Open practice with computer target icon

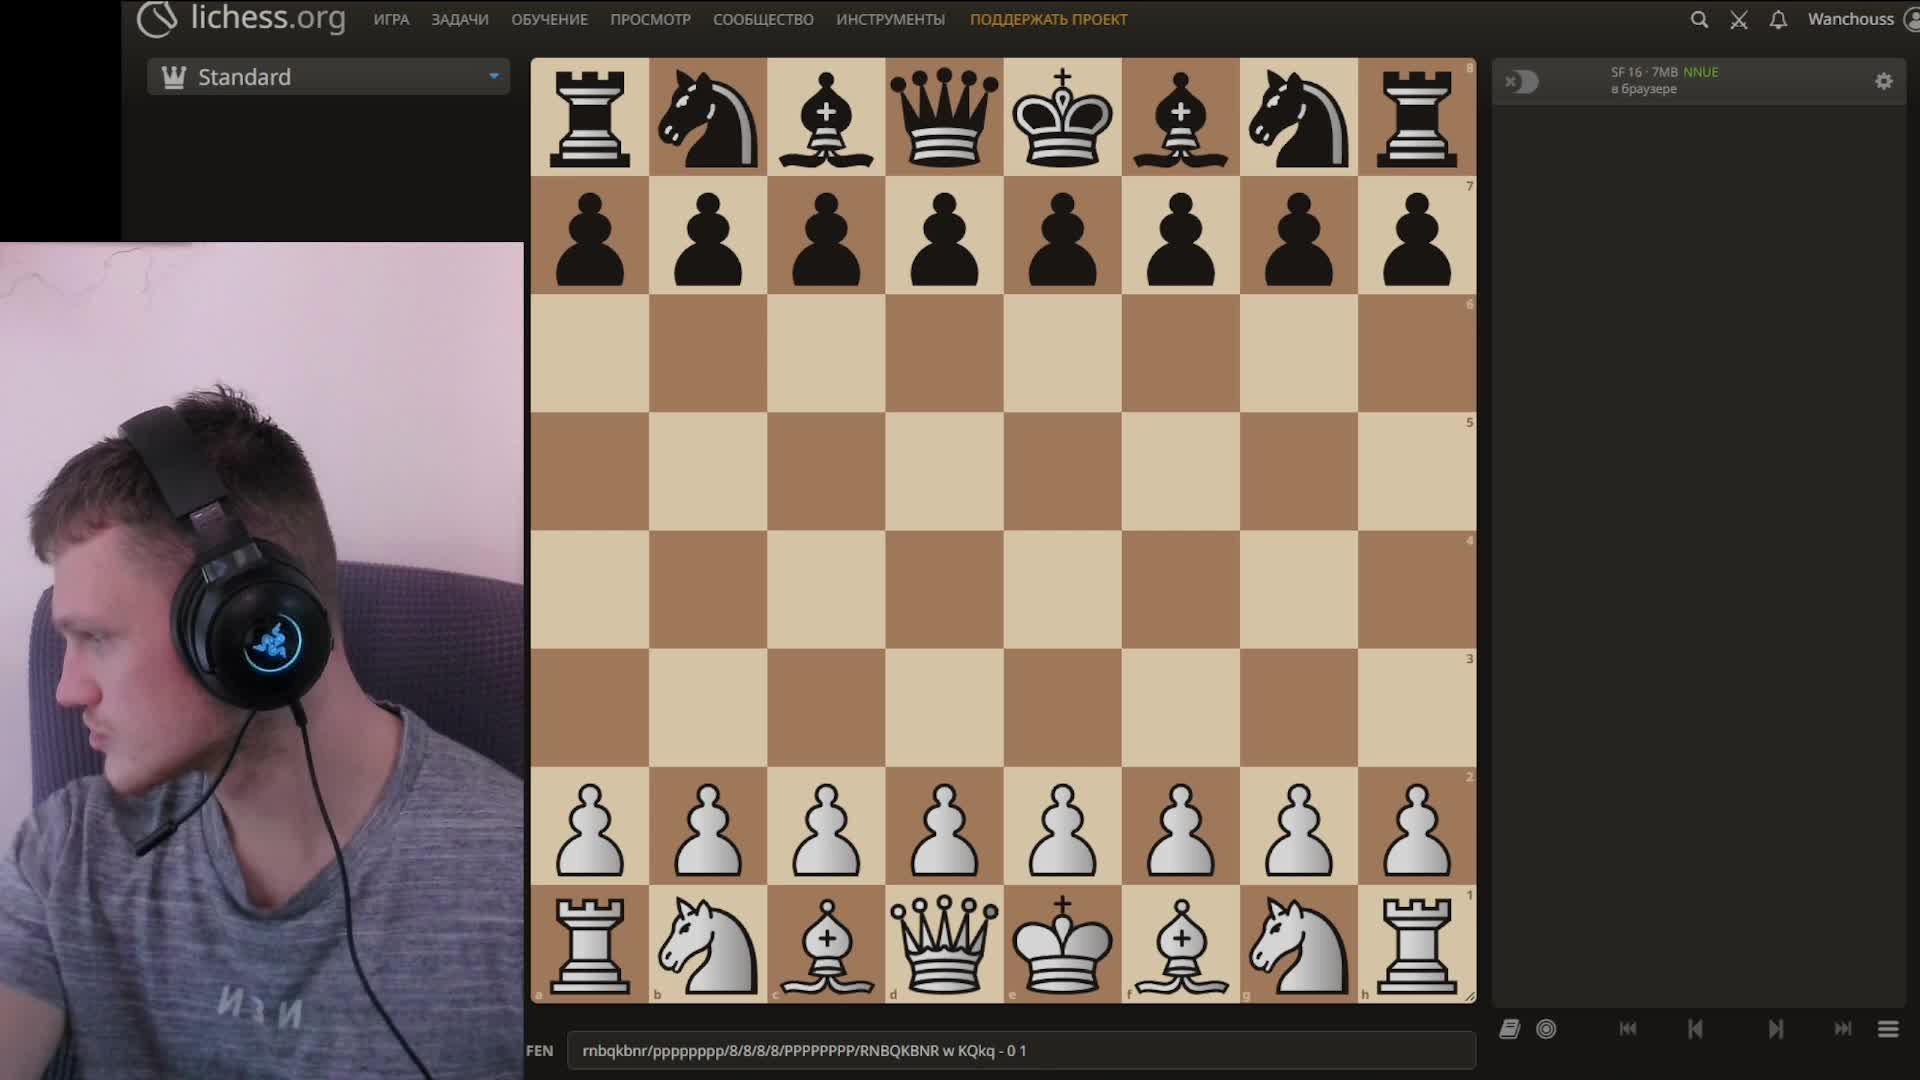(1546, 1029)
